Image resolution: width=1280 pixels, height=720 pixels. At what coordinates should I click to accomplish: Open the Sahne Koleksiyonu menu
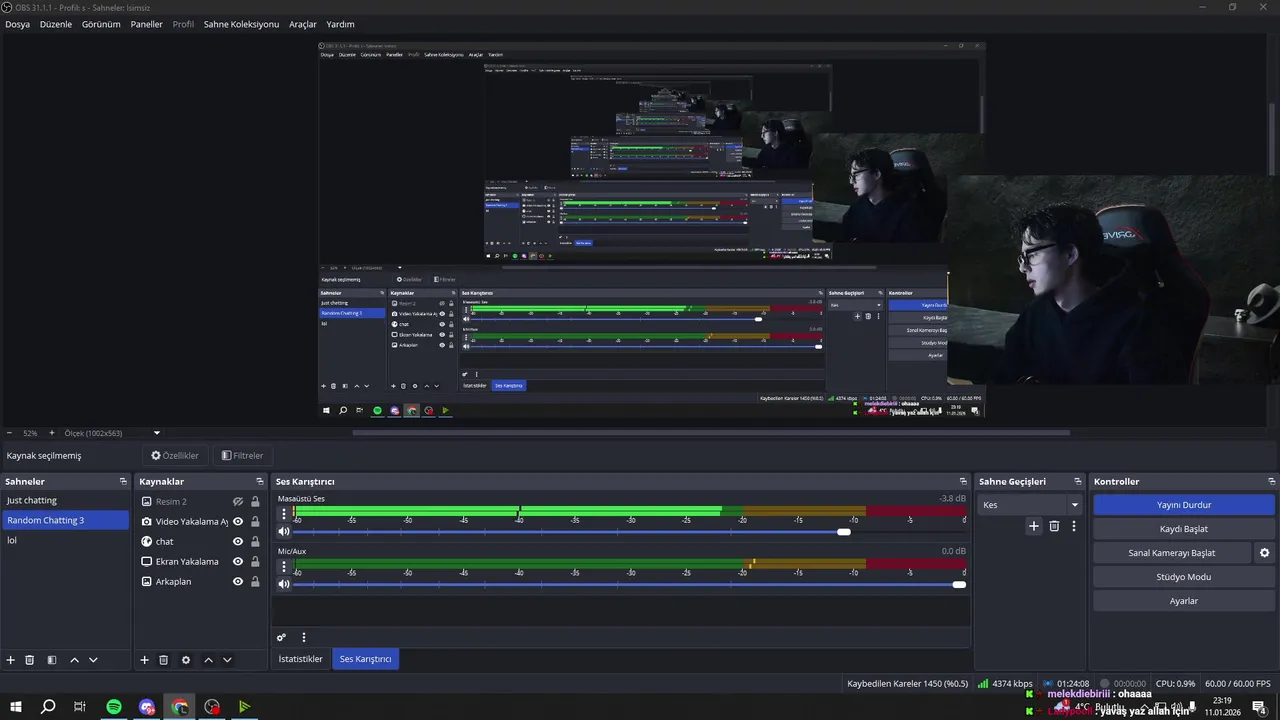[241, 24]
